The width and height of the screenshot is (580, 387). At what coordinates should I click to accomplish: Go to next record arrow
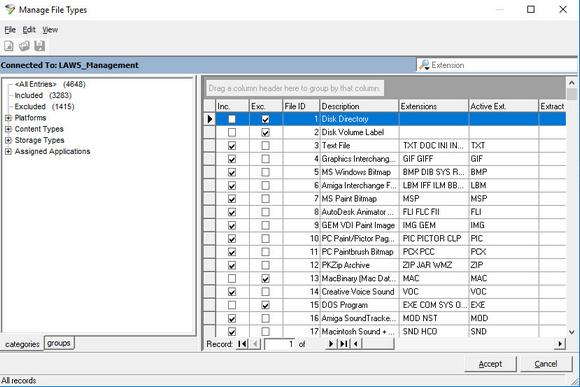[x=331, y=344]
